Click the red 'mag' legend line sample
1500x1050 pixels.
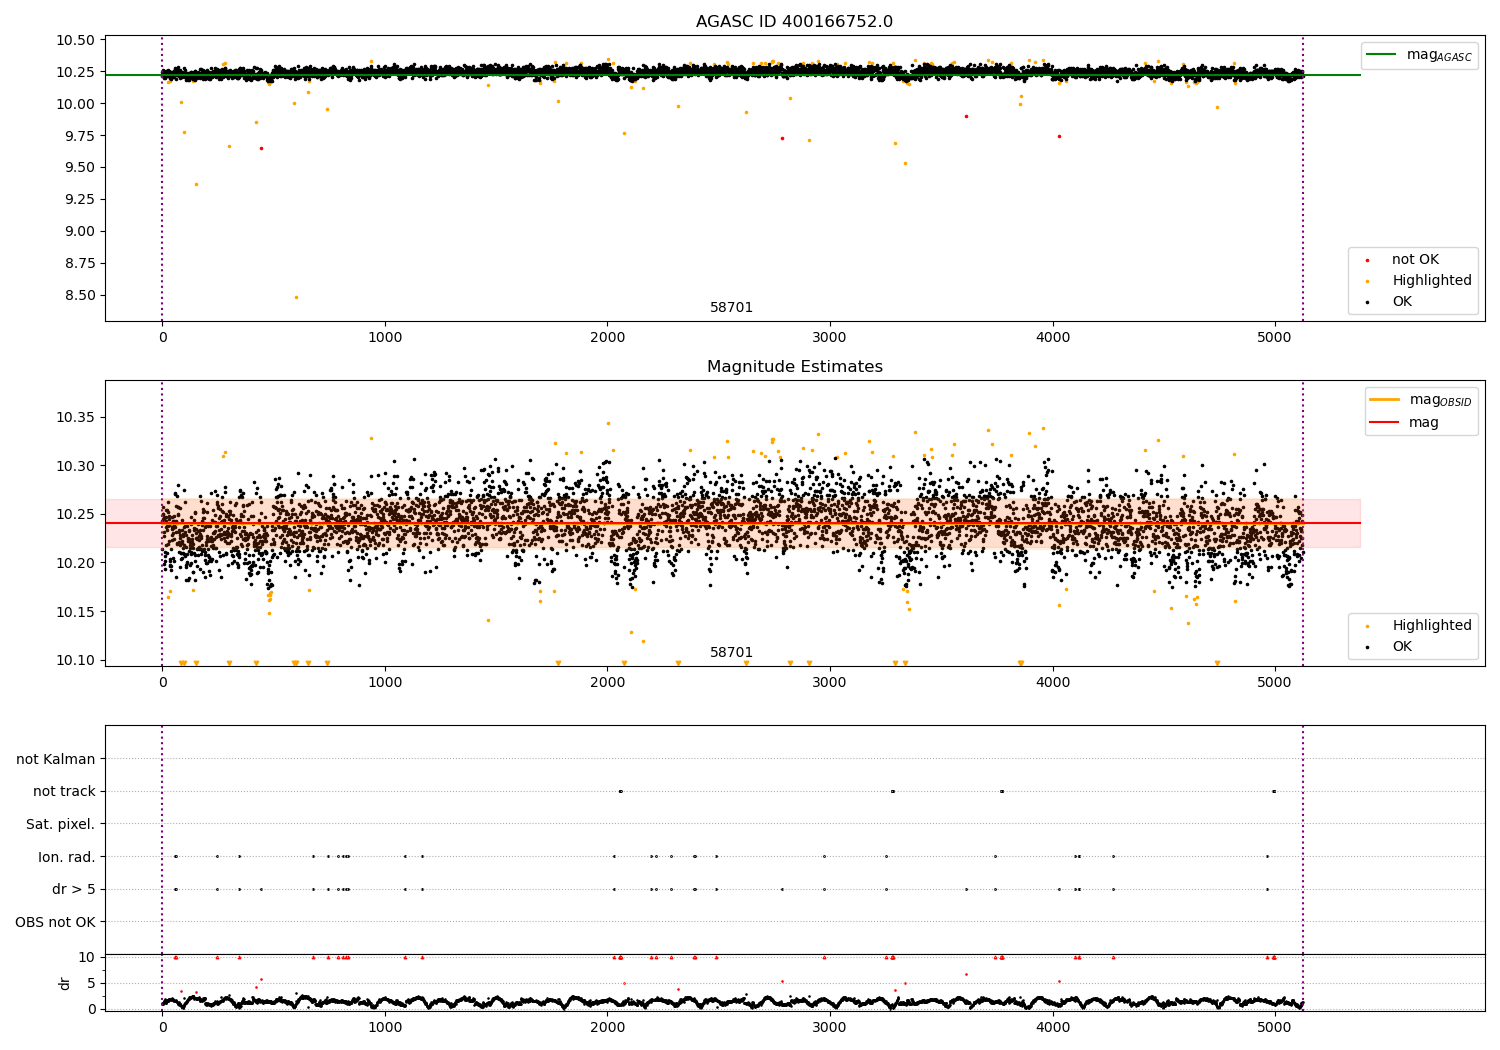point(1385,422)
